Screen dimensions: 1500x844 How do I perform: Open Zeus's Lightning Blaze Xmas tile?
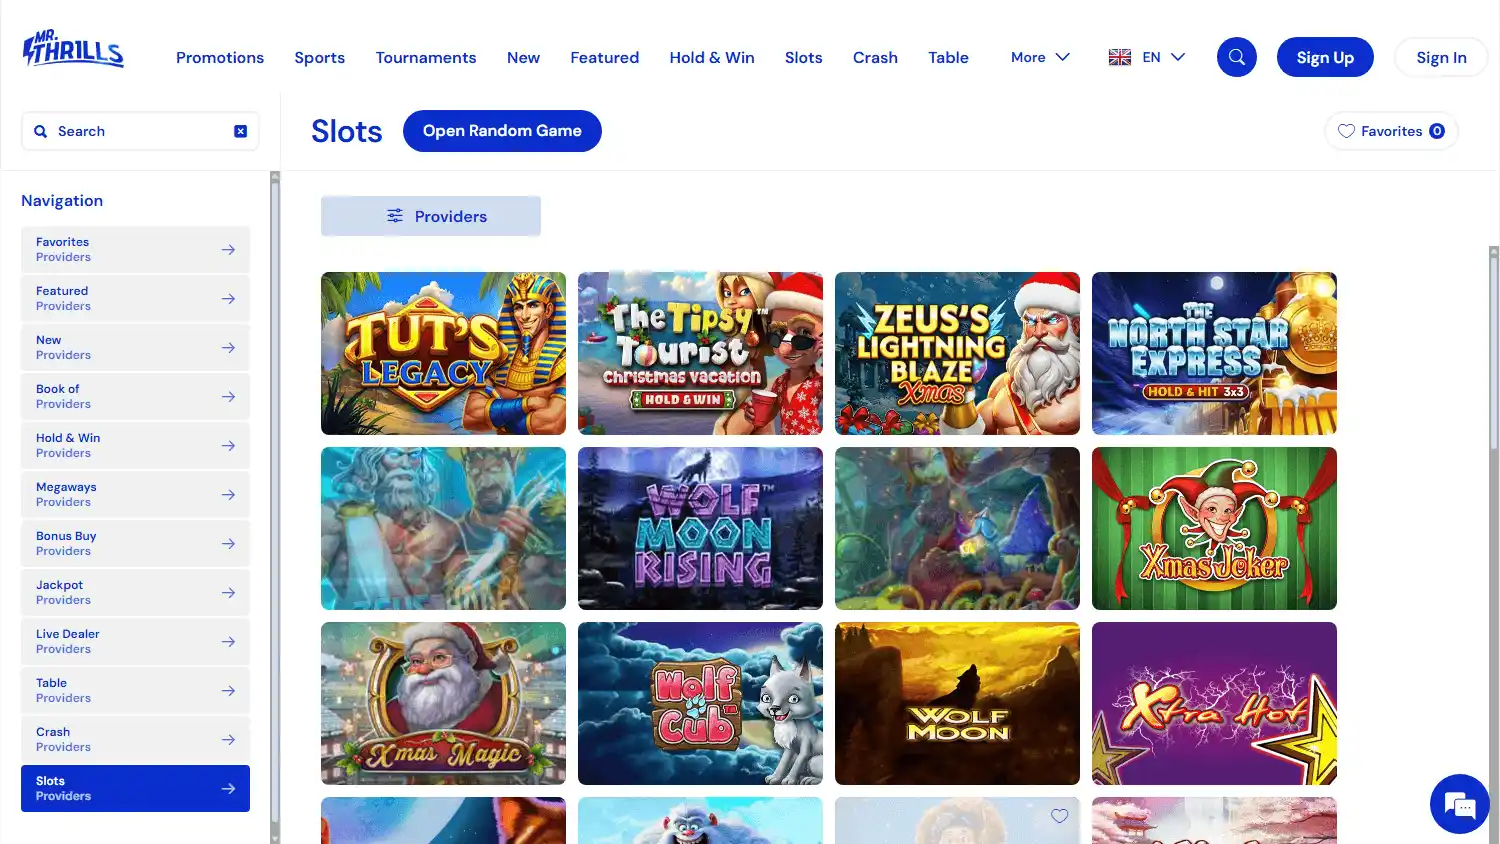tap(957, 353)
